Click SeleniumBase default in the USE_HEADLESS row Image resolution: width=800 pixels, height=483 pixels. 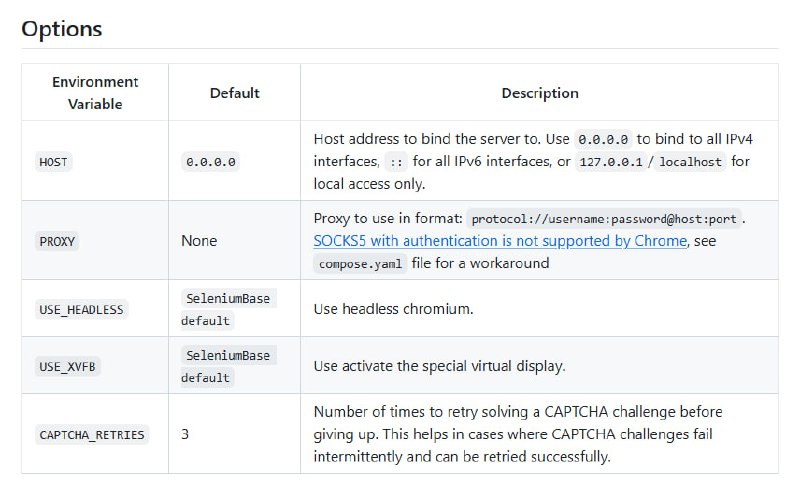[227, 309]
